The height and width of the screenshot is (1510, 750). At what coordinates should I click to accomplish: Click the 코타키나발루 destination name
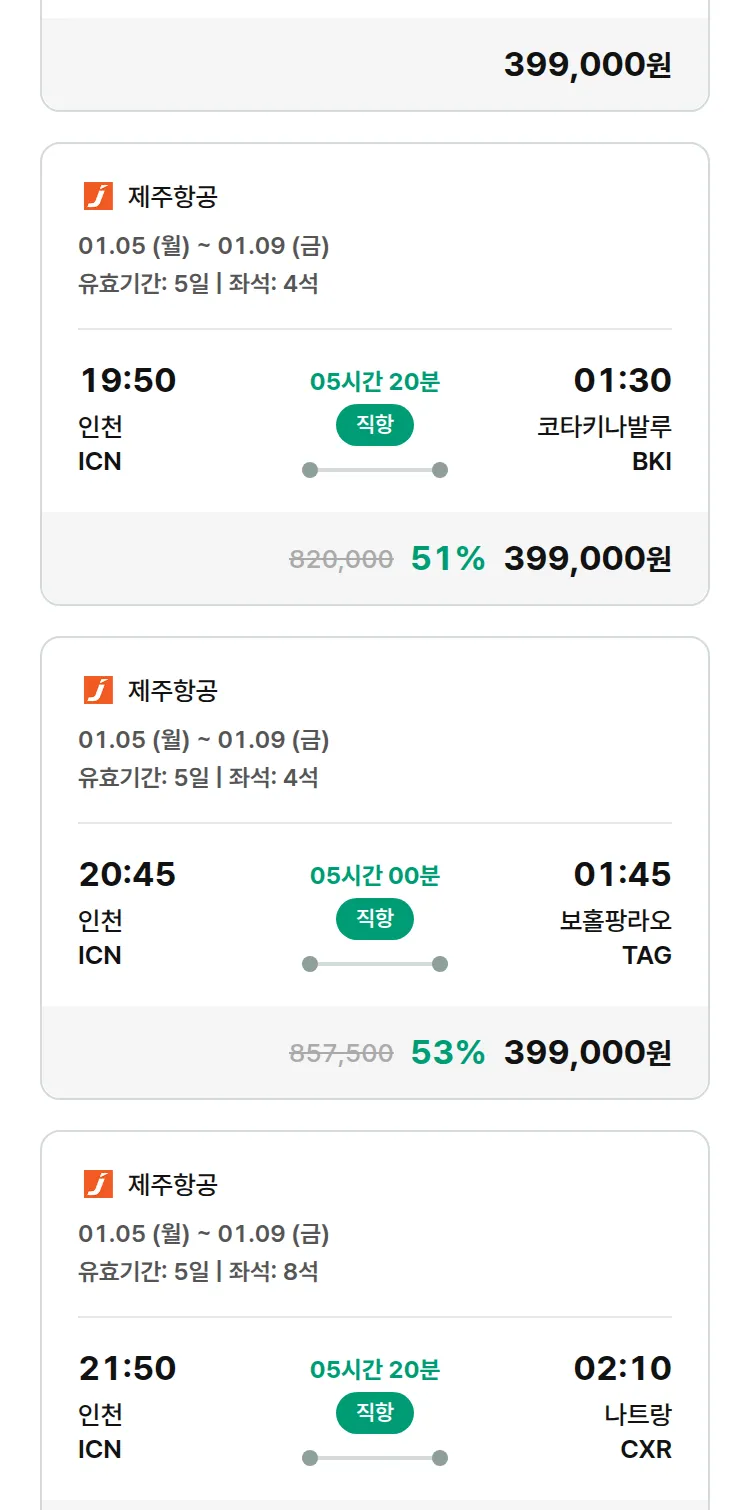[x=604, y=426]
